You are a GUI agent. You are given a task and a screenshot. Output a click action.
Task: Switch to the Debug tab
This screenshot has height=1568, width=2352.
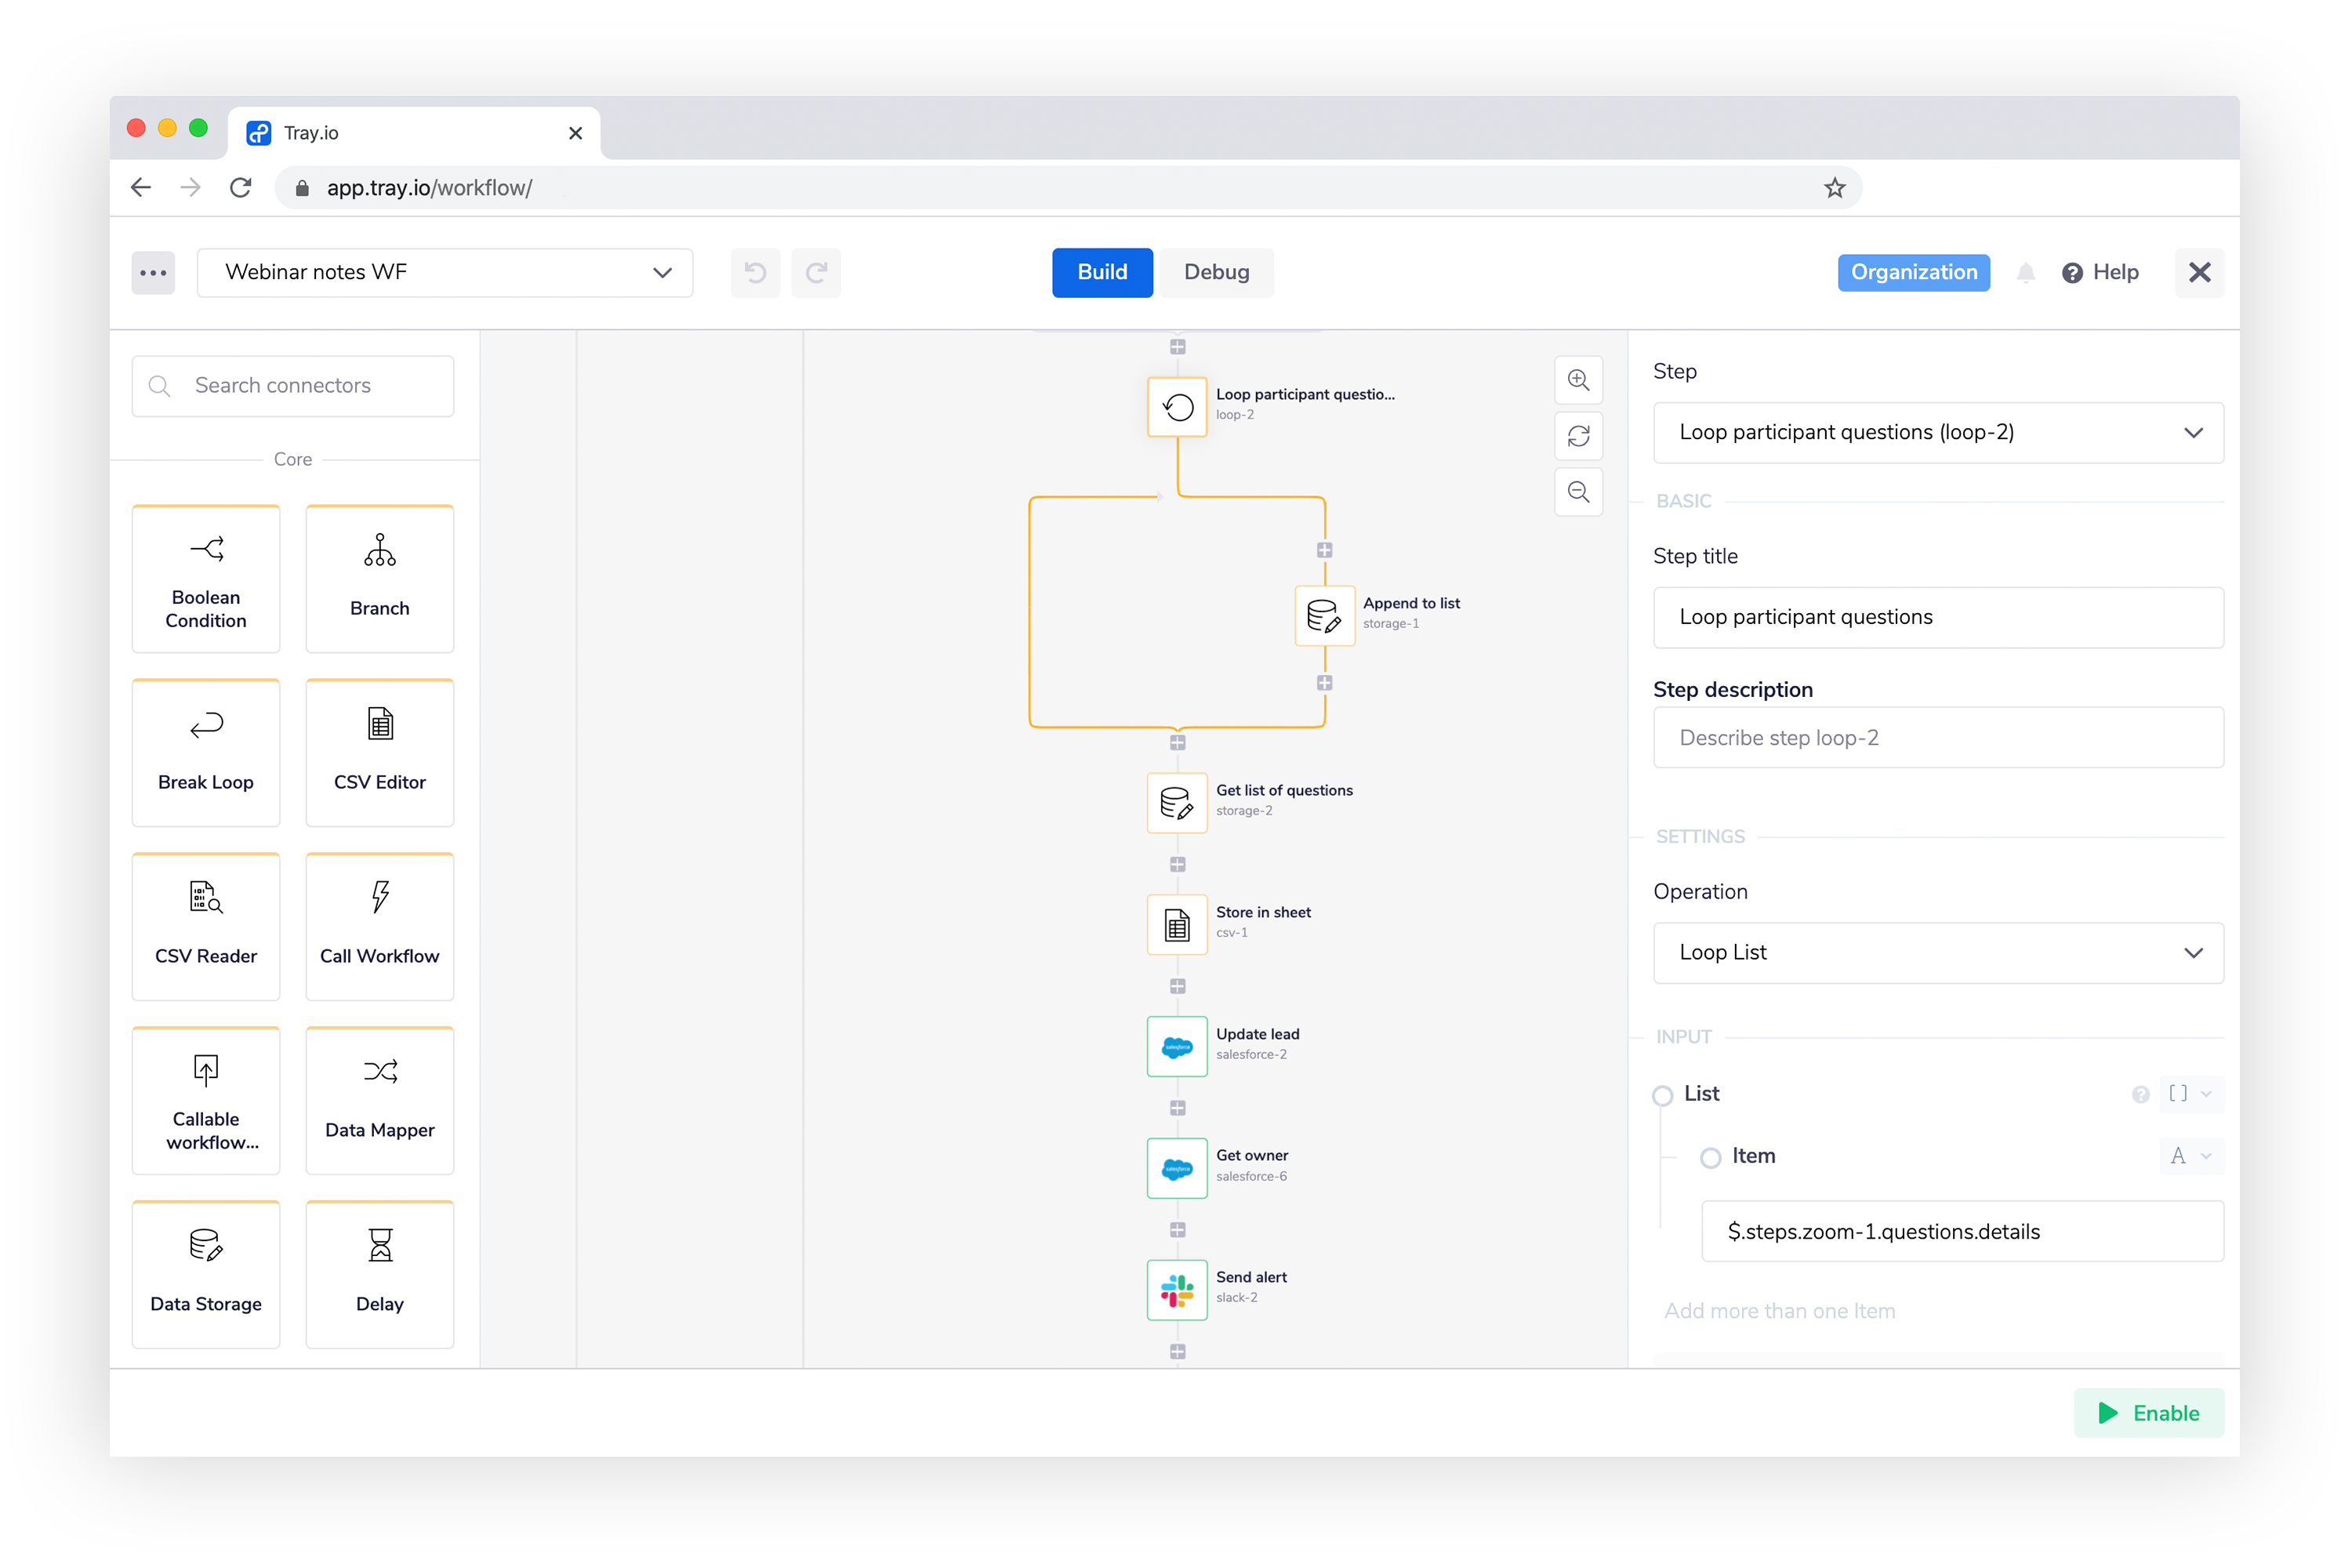(1216, 273)
